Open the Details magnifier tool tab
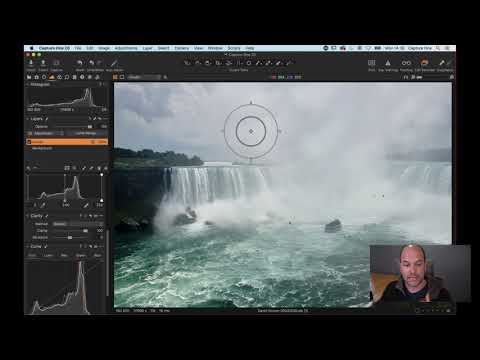This screenshot has width=480, height=360. (67, 77)
